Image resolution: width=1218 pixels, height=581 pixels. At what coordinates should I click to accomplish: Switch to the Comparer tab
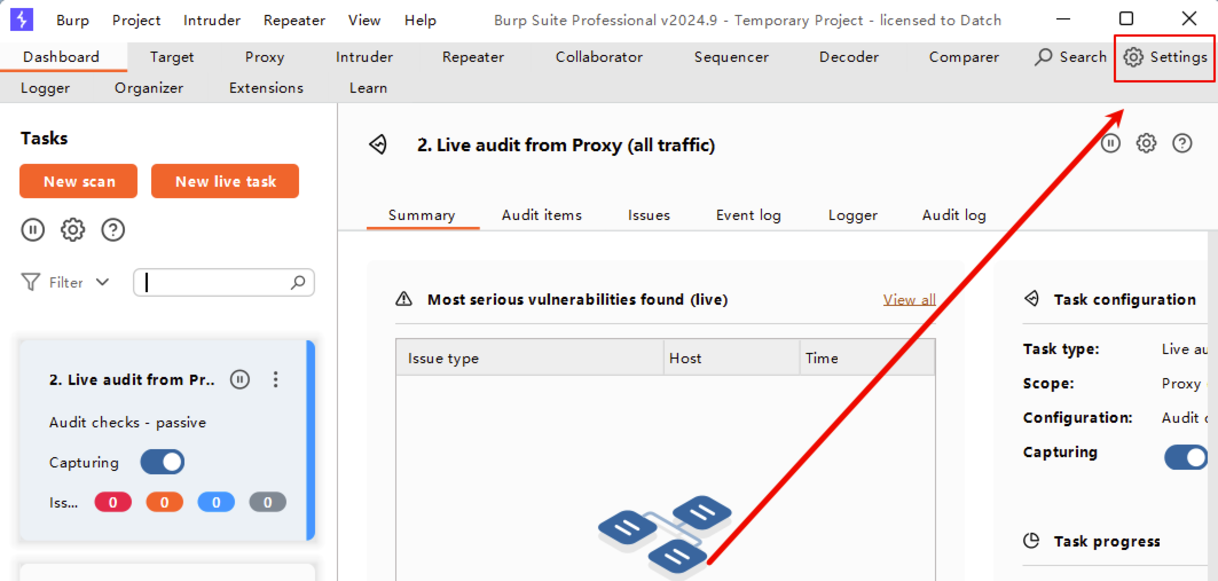click(964, 57)
